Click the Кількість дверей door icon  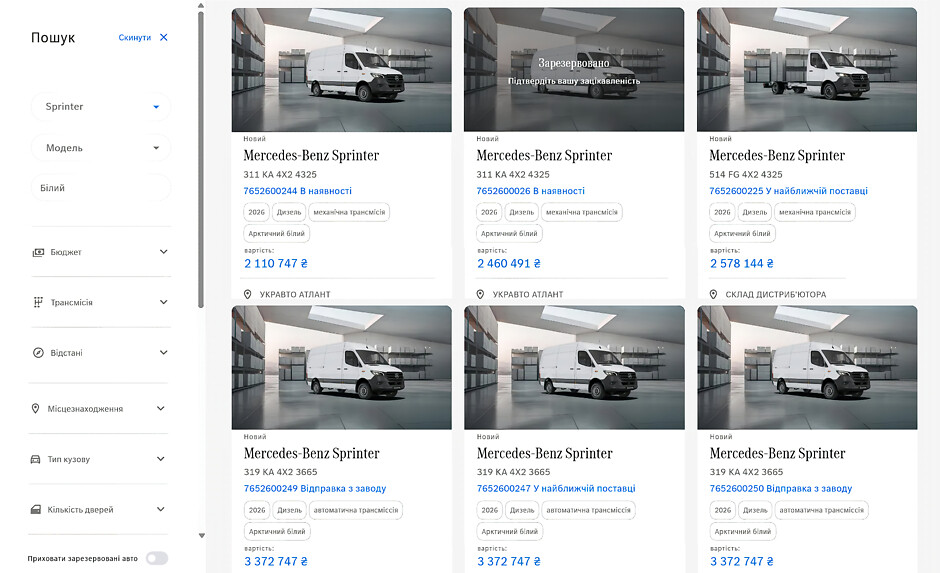pyautogui.click(x=36, y=509)
